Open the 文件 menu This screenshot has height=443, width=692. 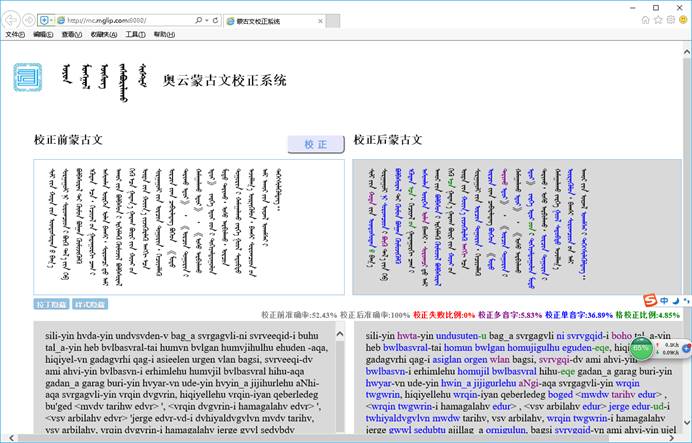tap(14, 34)
